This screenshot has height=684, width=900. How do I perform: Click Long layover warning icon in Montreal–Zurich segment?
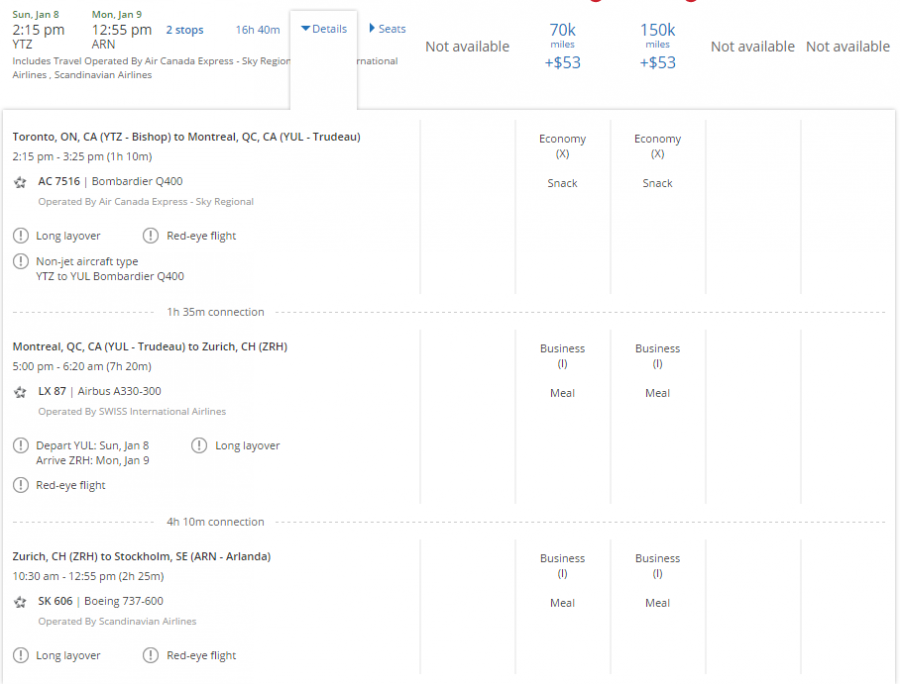tap(199, 446)
